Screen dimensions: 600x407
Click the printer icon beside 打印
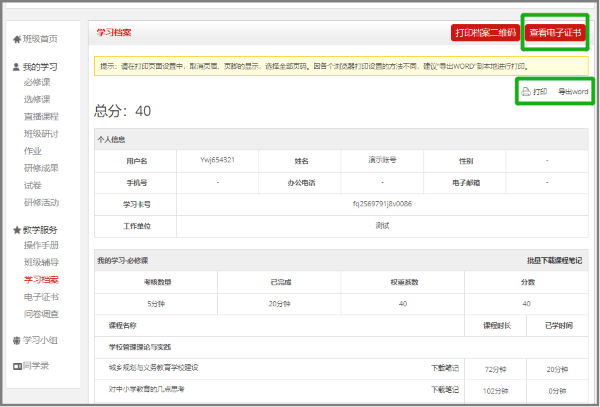pyautogui.click(x=525, y=91)
